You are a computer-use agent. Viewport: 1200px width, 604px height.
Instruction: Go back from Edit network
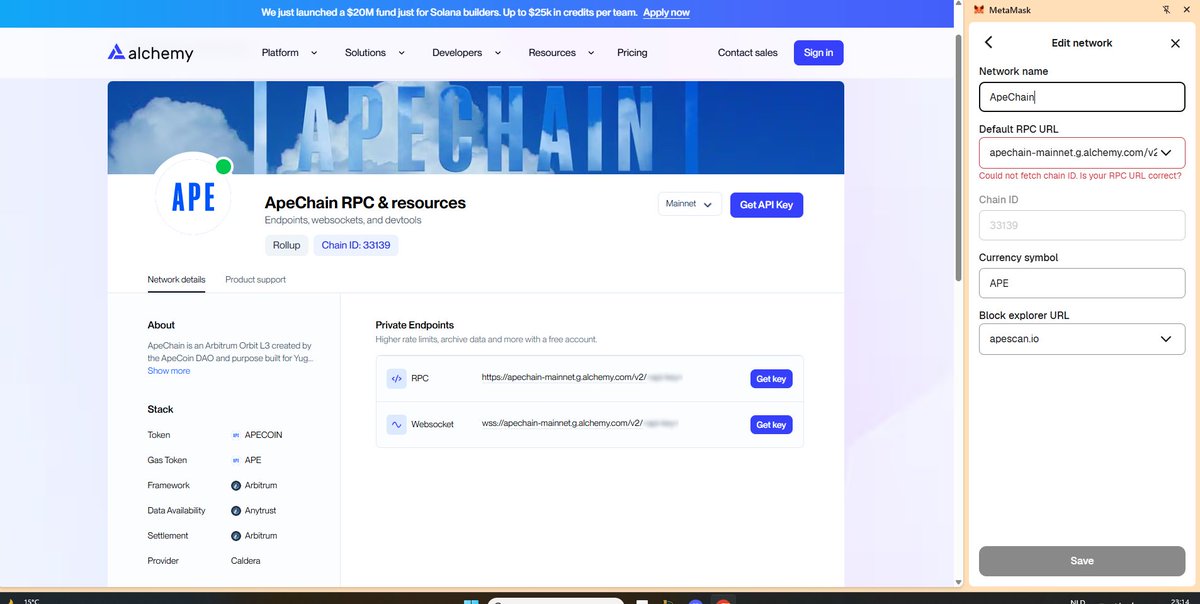tap(988, 43)
